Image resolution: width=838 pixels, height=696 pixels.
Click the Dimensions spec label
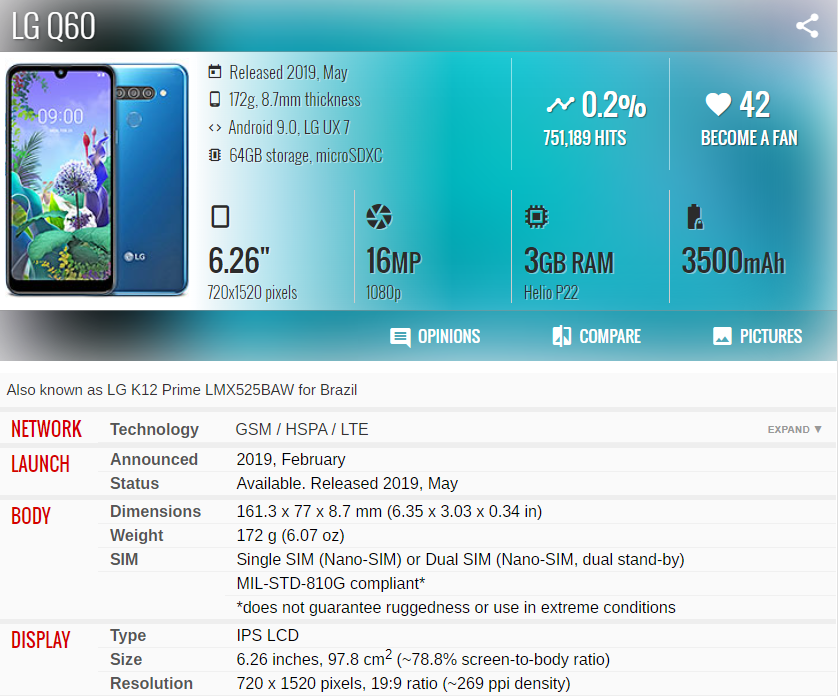pyautogui.click(x=155, y=511)
